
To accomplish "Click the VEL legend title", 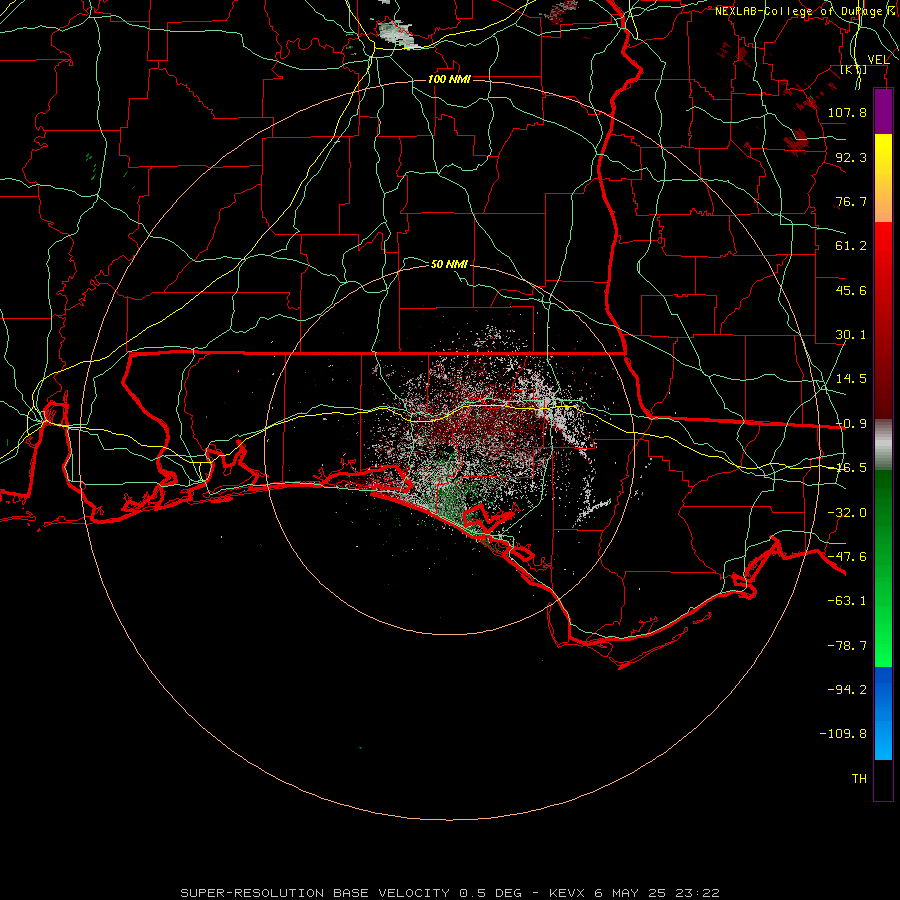I will tap(878, 59).
